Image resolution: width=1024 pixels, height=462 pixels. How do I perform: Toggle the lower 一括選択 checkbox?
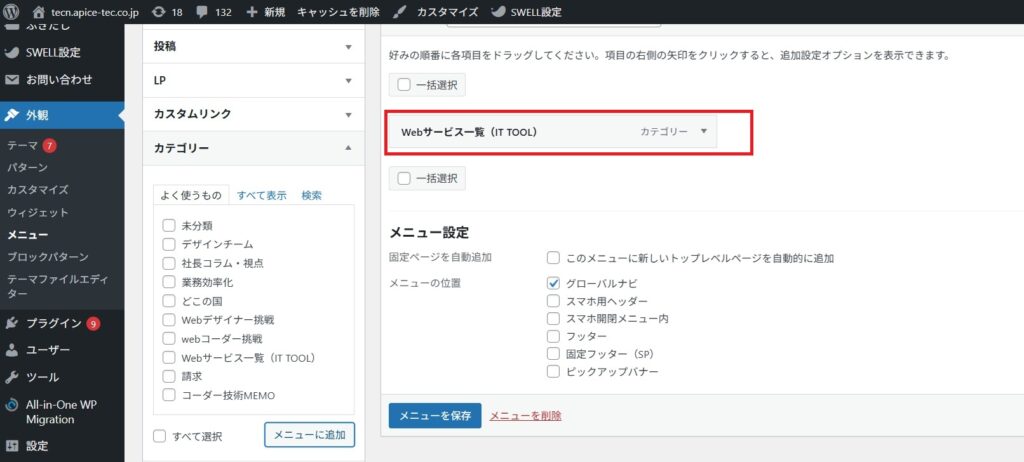coord(404,178)
